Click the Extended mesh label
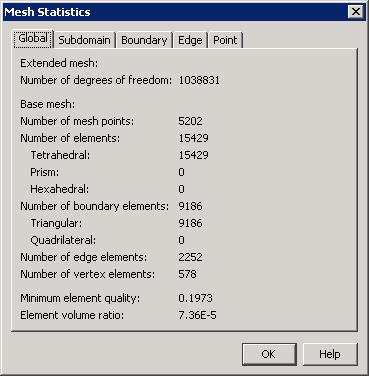Viewport: 369px width, 376px height. click(x=59, y=63)
